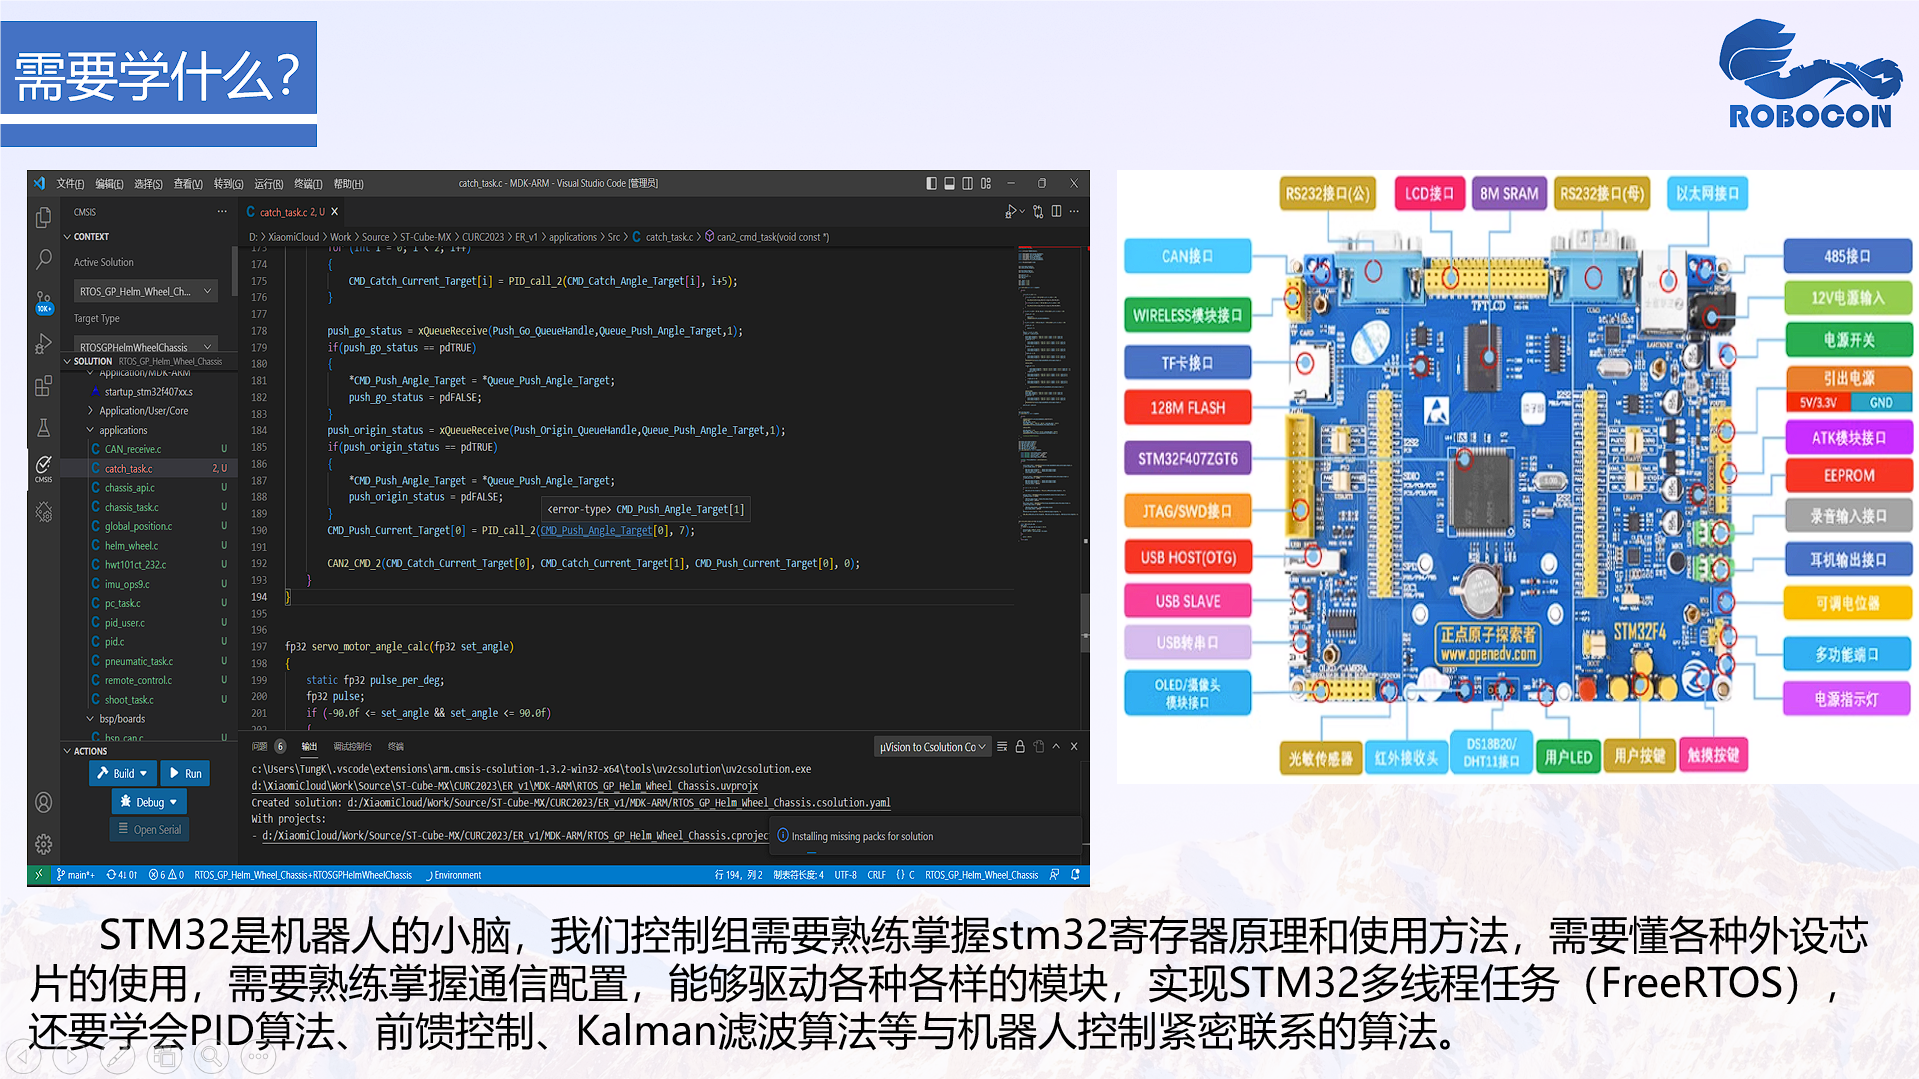This screenshot has height=1079, width=1919.
Task: Click the slideshow zoom magnifier
Action: pyautogui.click(x=211, y=1056)
